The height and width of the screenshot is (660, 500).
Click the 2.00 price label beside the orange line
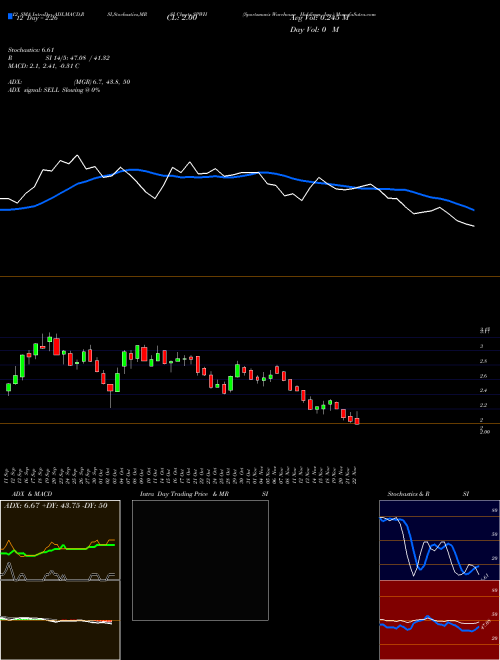coord(485,432)
